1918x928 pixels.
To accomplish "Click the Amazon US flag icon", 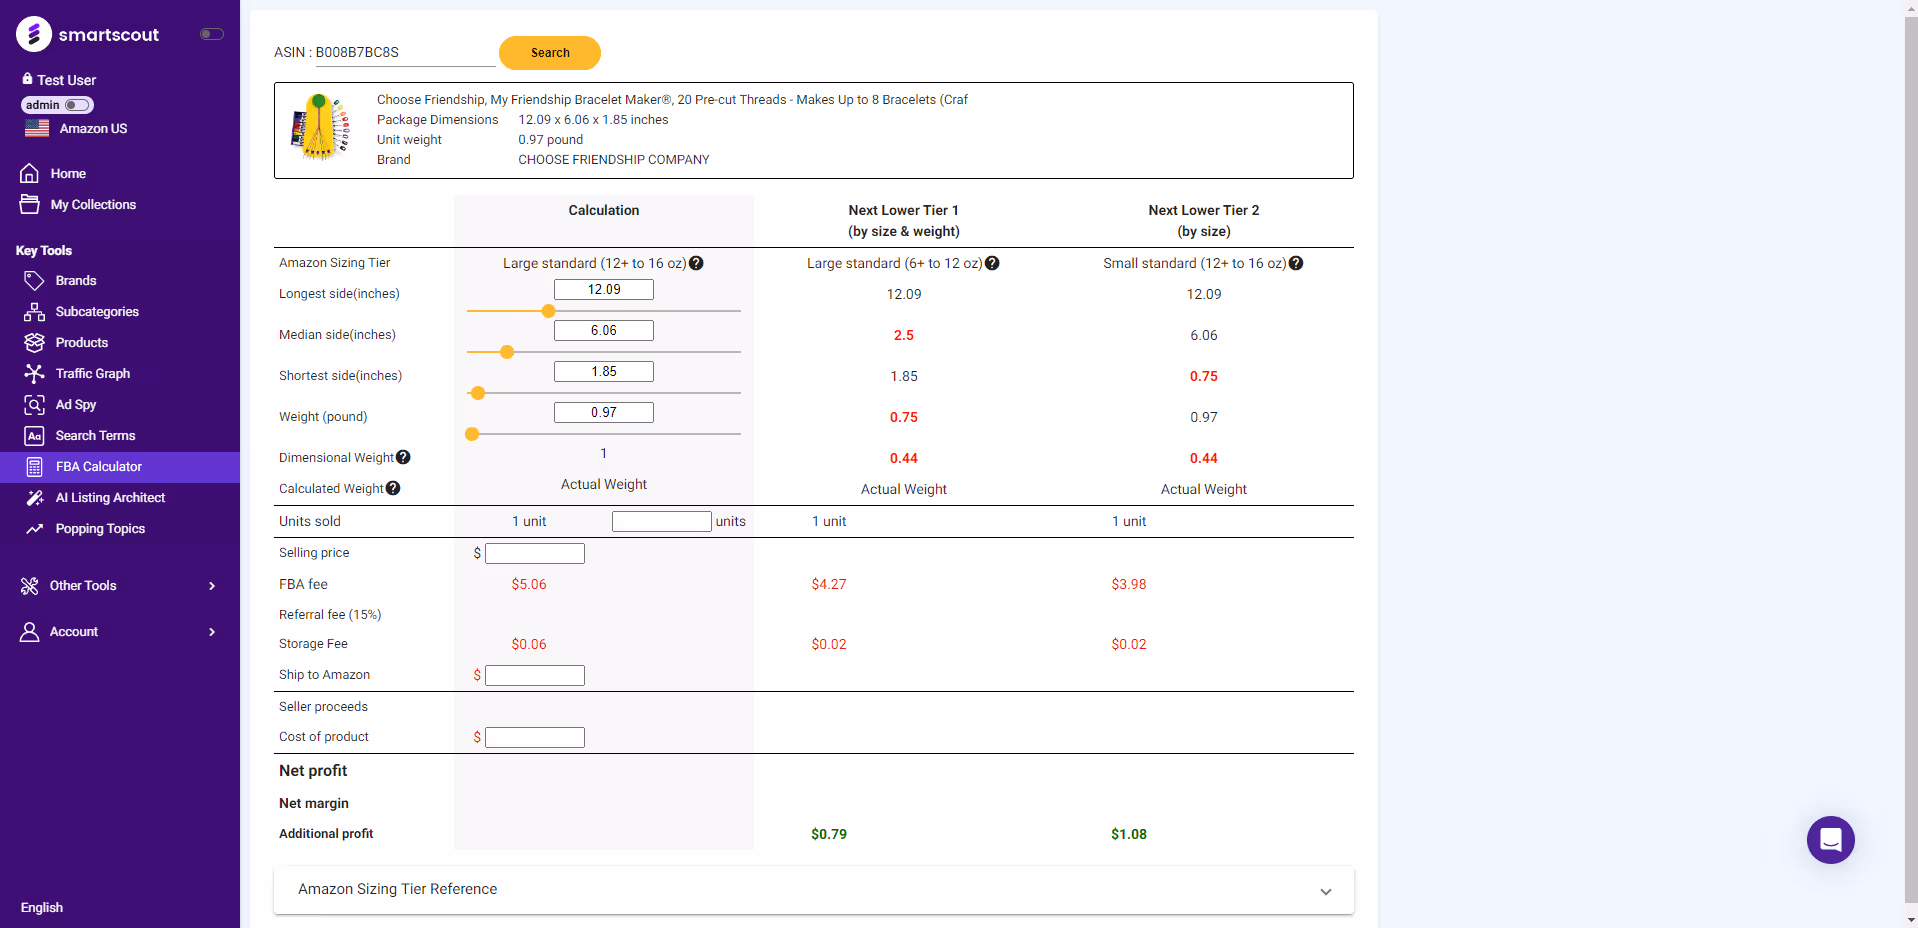I will point(37,128).
